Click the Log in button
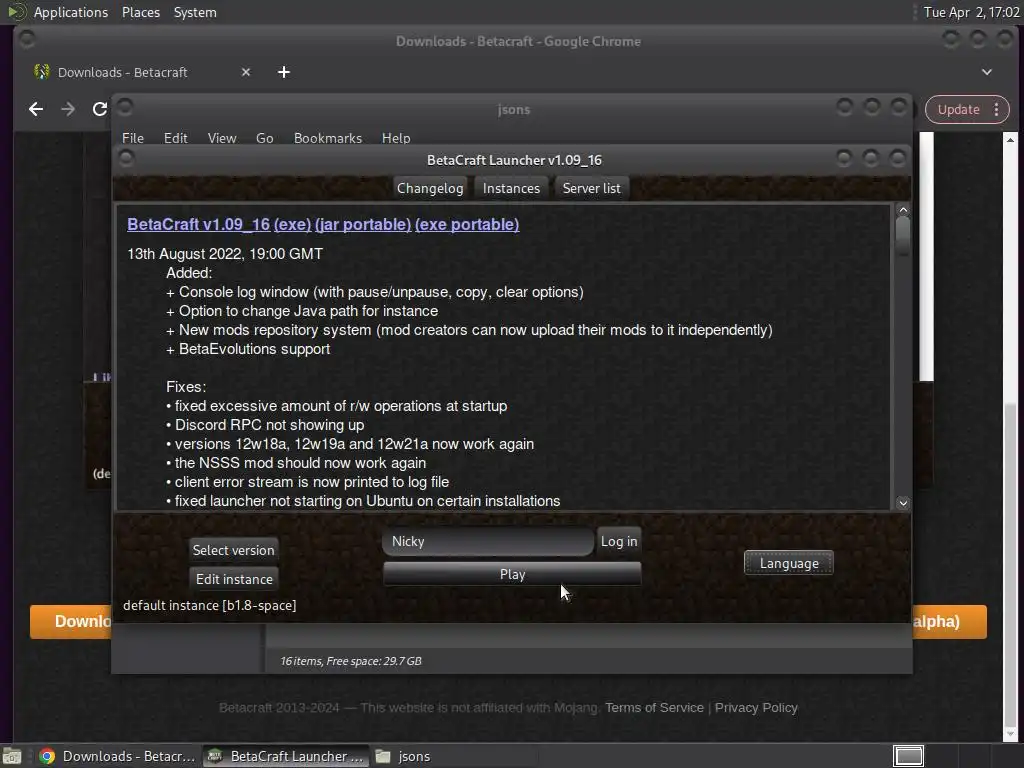 pos(618,541)
